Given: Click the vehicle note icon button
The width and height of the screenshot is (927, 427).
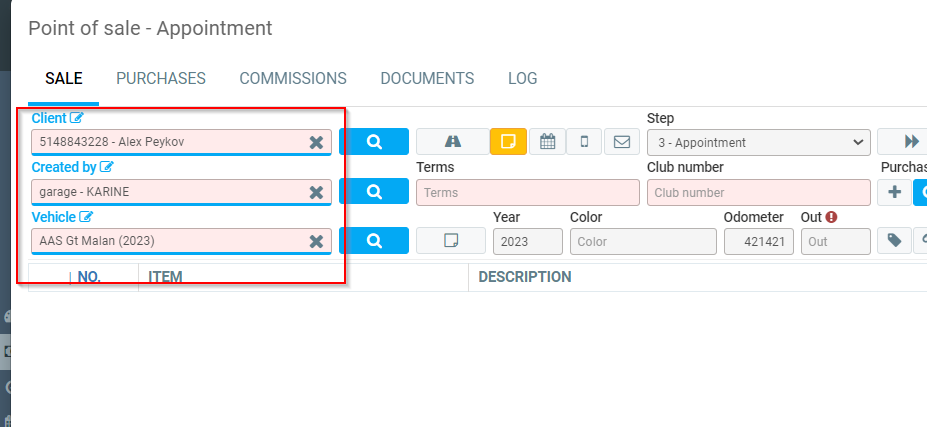Looking at the screenshot, I should 451,241.
